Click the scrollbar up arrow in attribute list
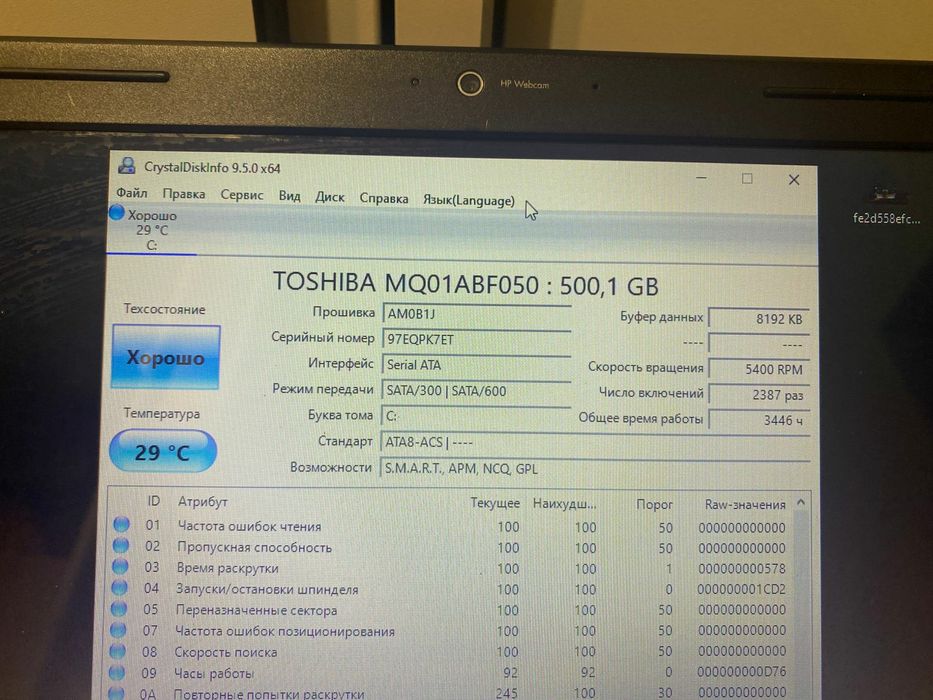 pos(801,502)
